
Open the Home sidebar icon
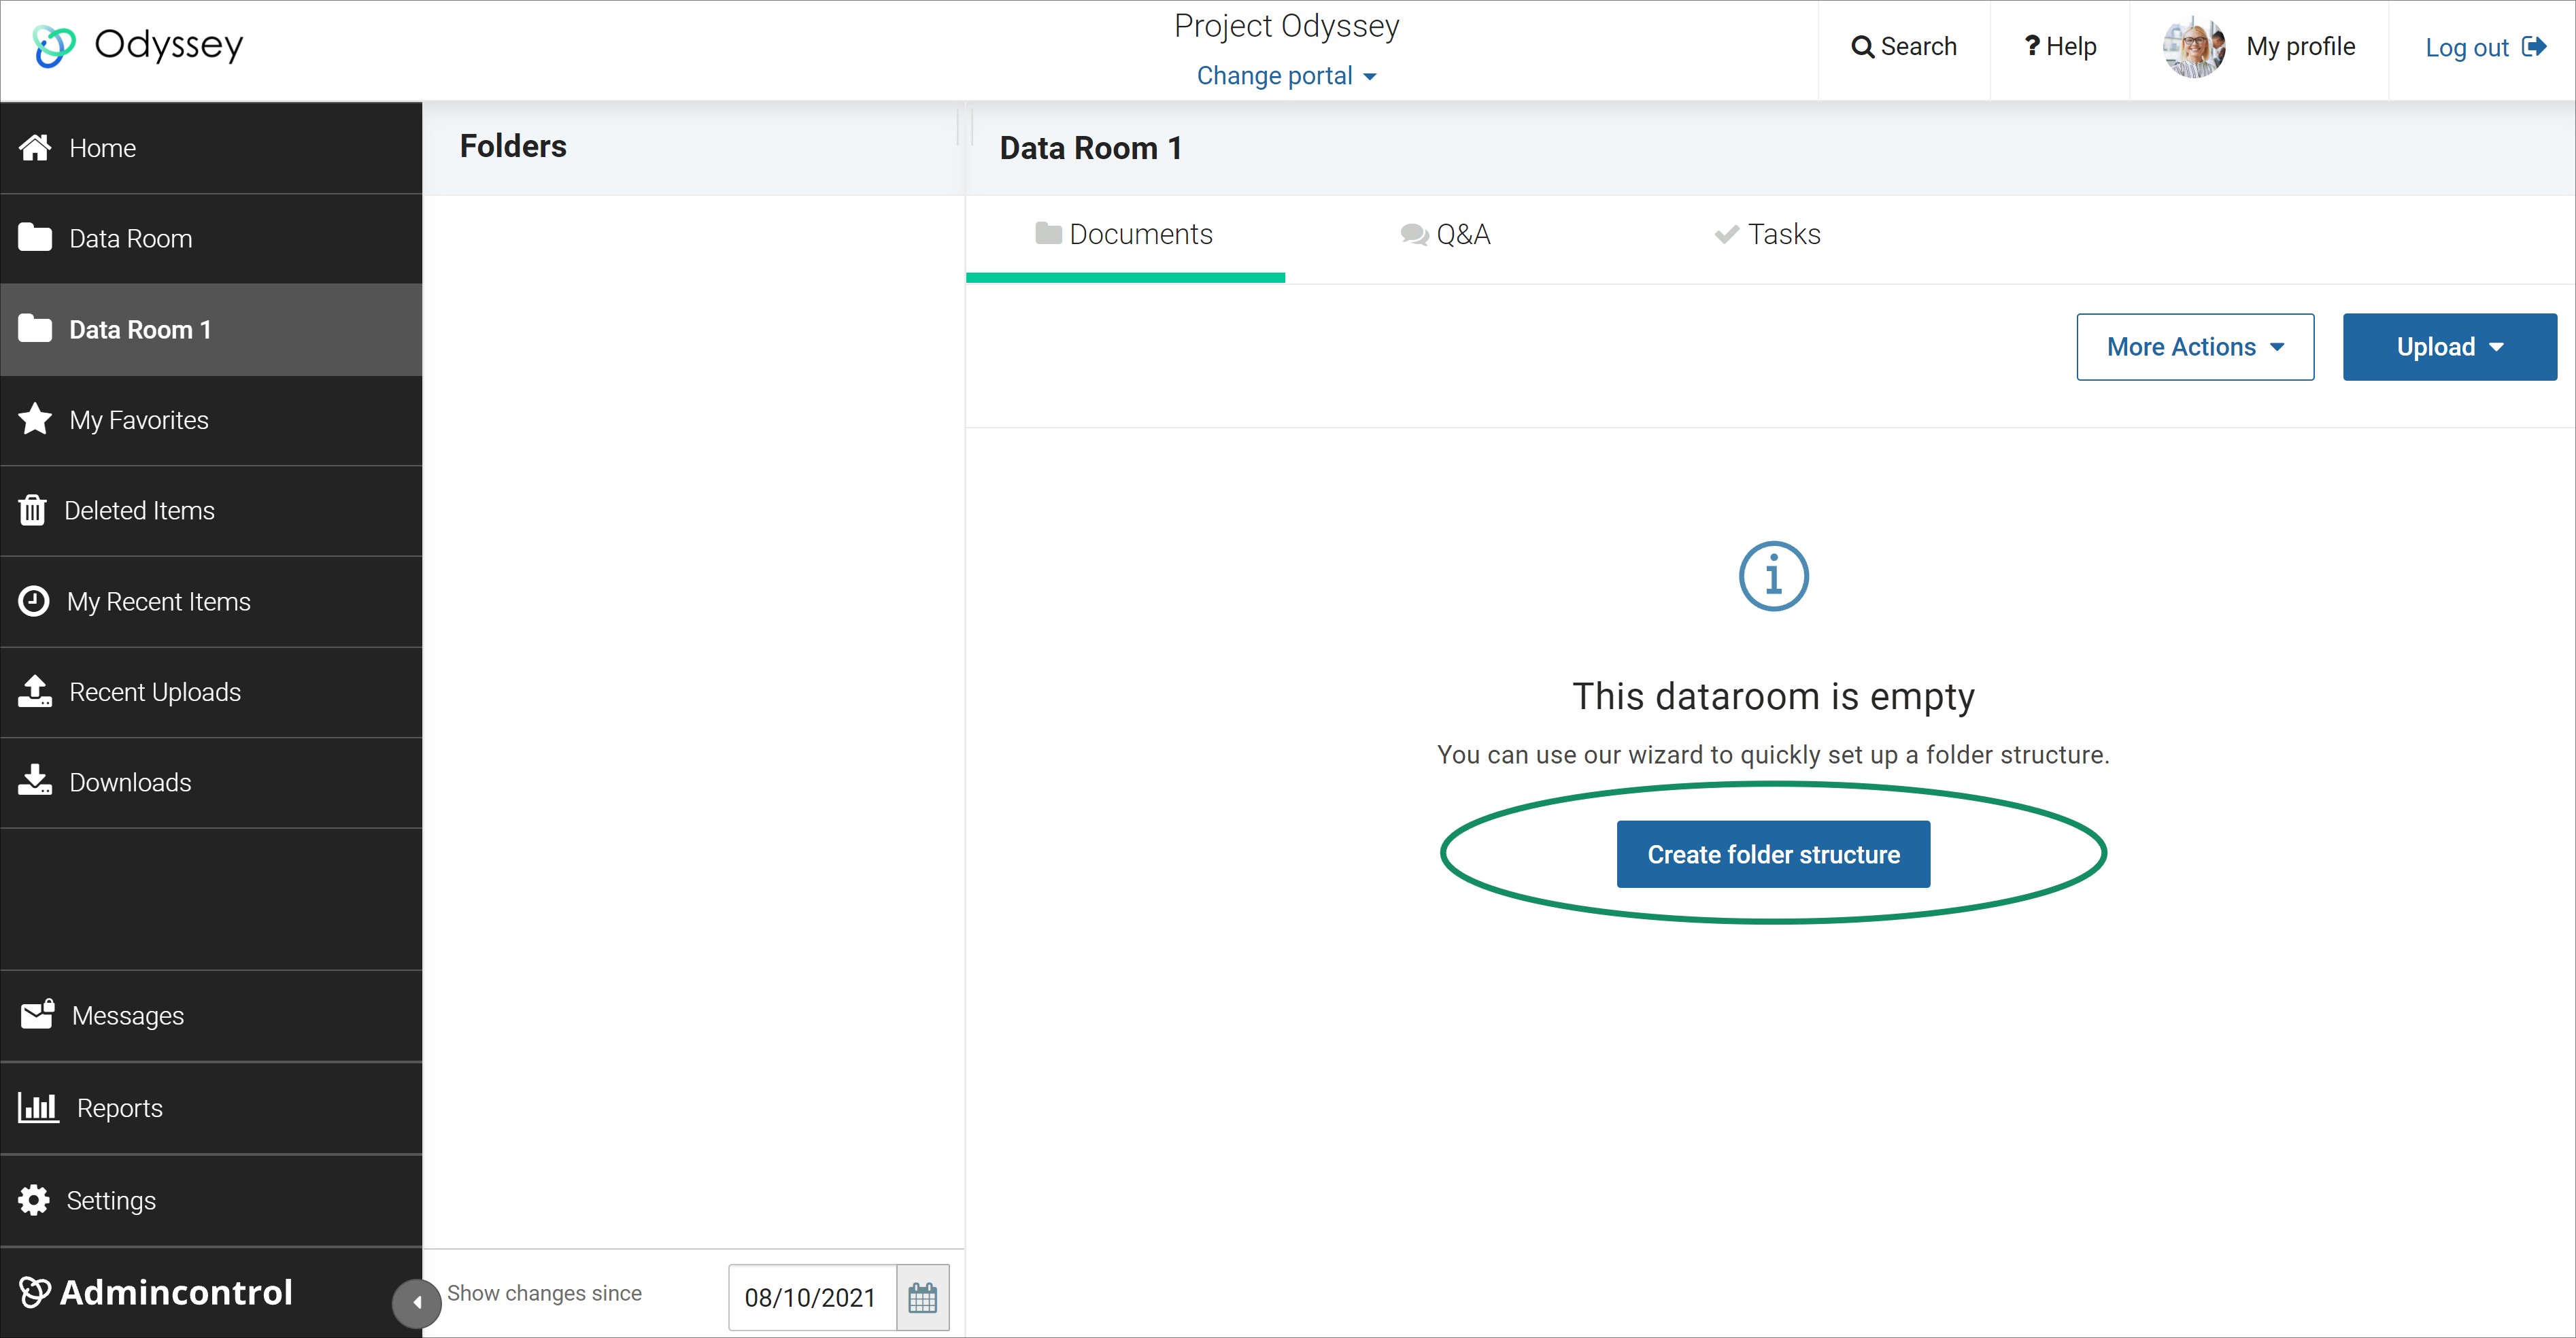(35, 148)
